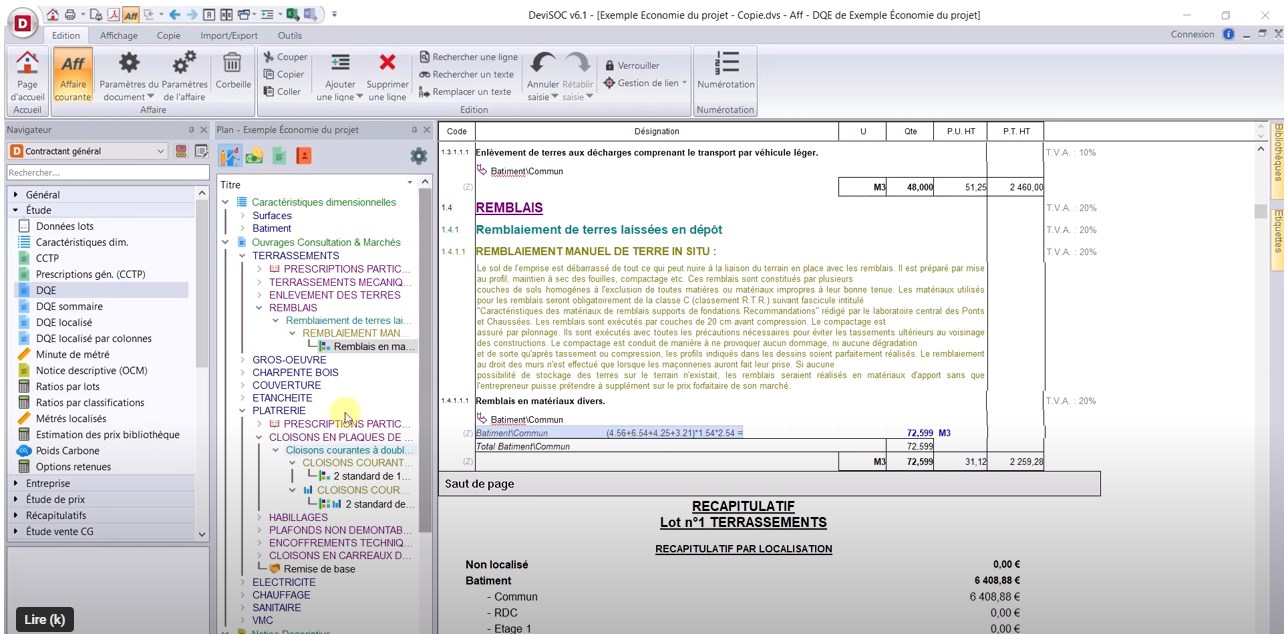
Task: Click the Numérotation icon in ribbon
Action: click(x=725, y=64)
